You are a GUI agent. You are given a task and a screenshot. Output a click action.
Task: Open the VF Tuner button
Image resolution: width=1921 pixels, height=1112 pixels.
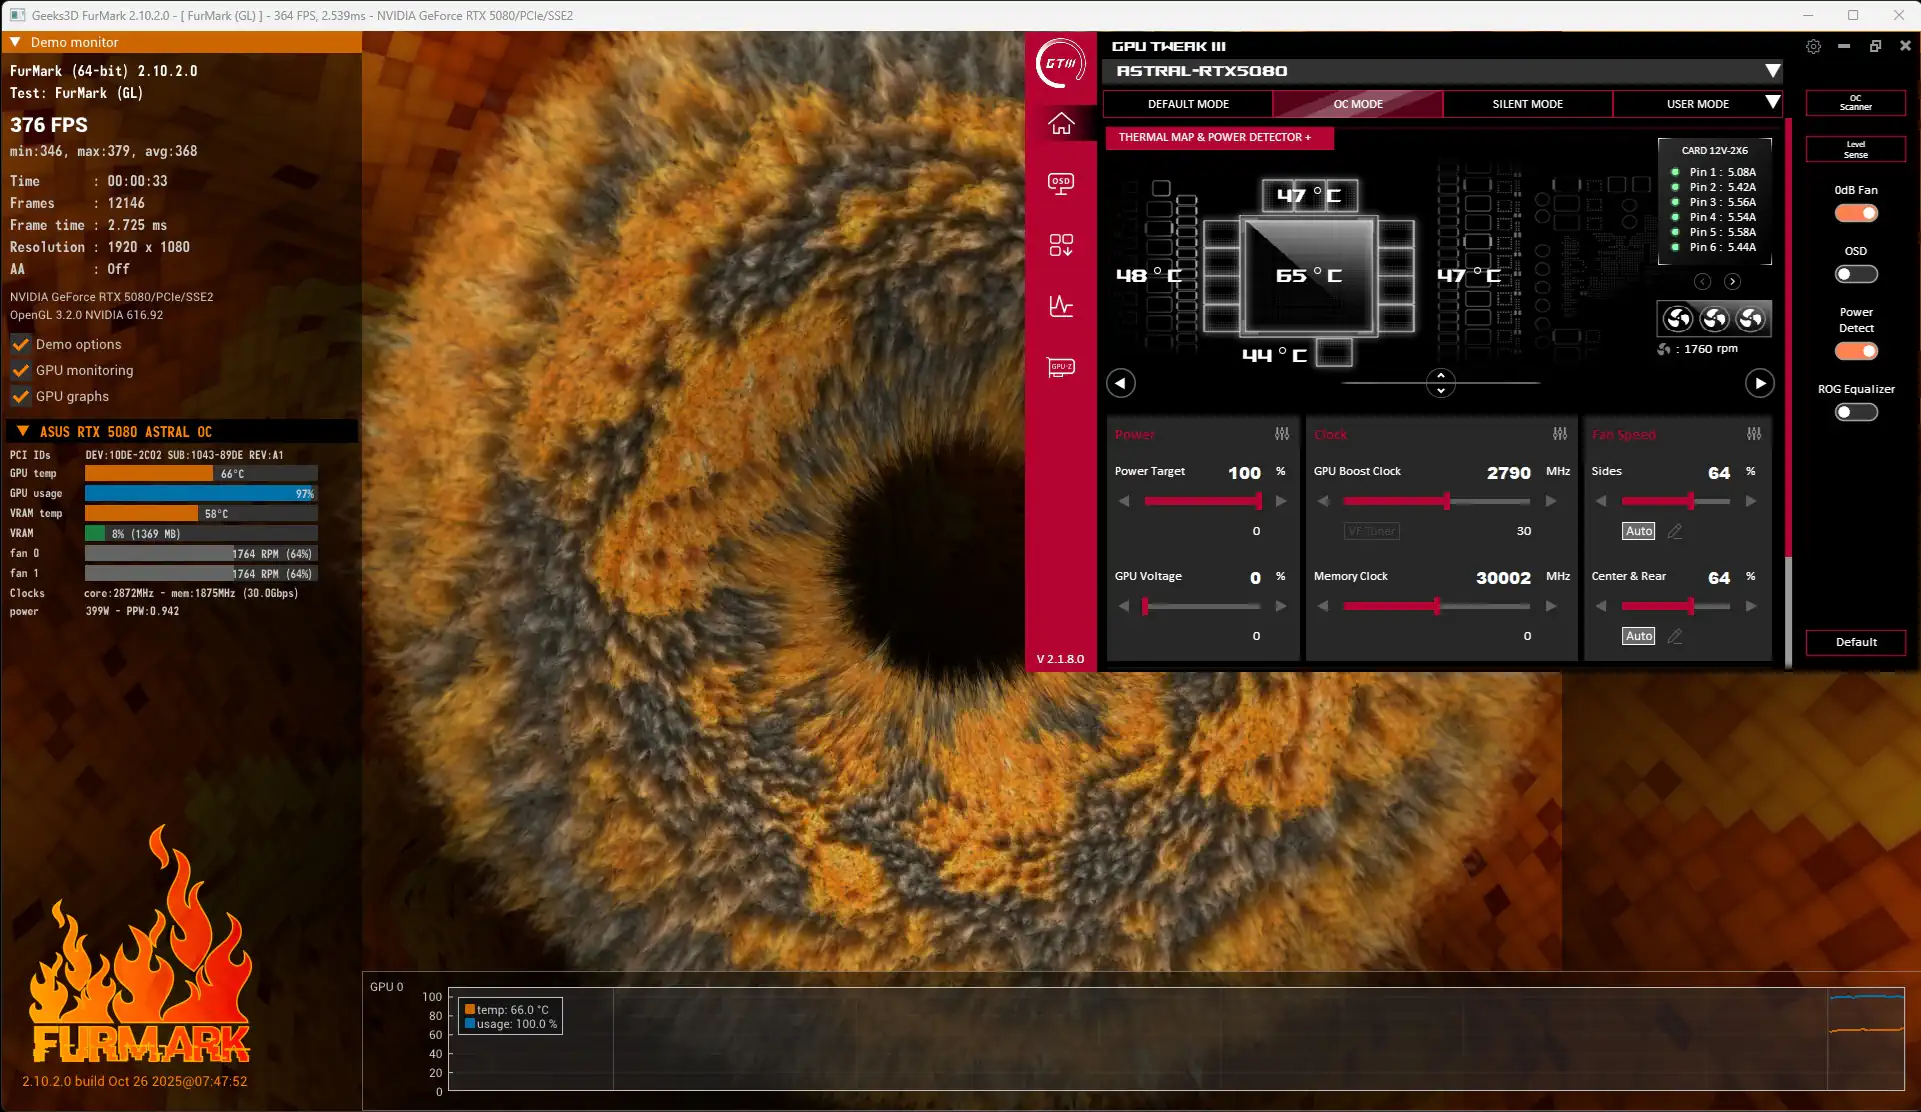1371,531
